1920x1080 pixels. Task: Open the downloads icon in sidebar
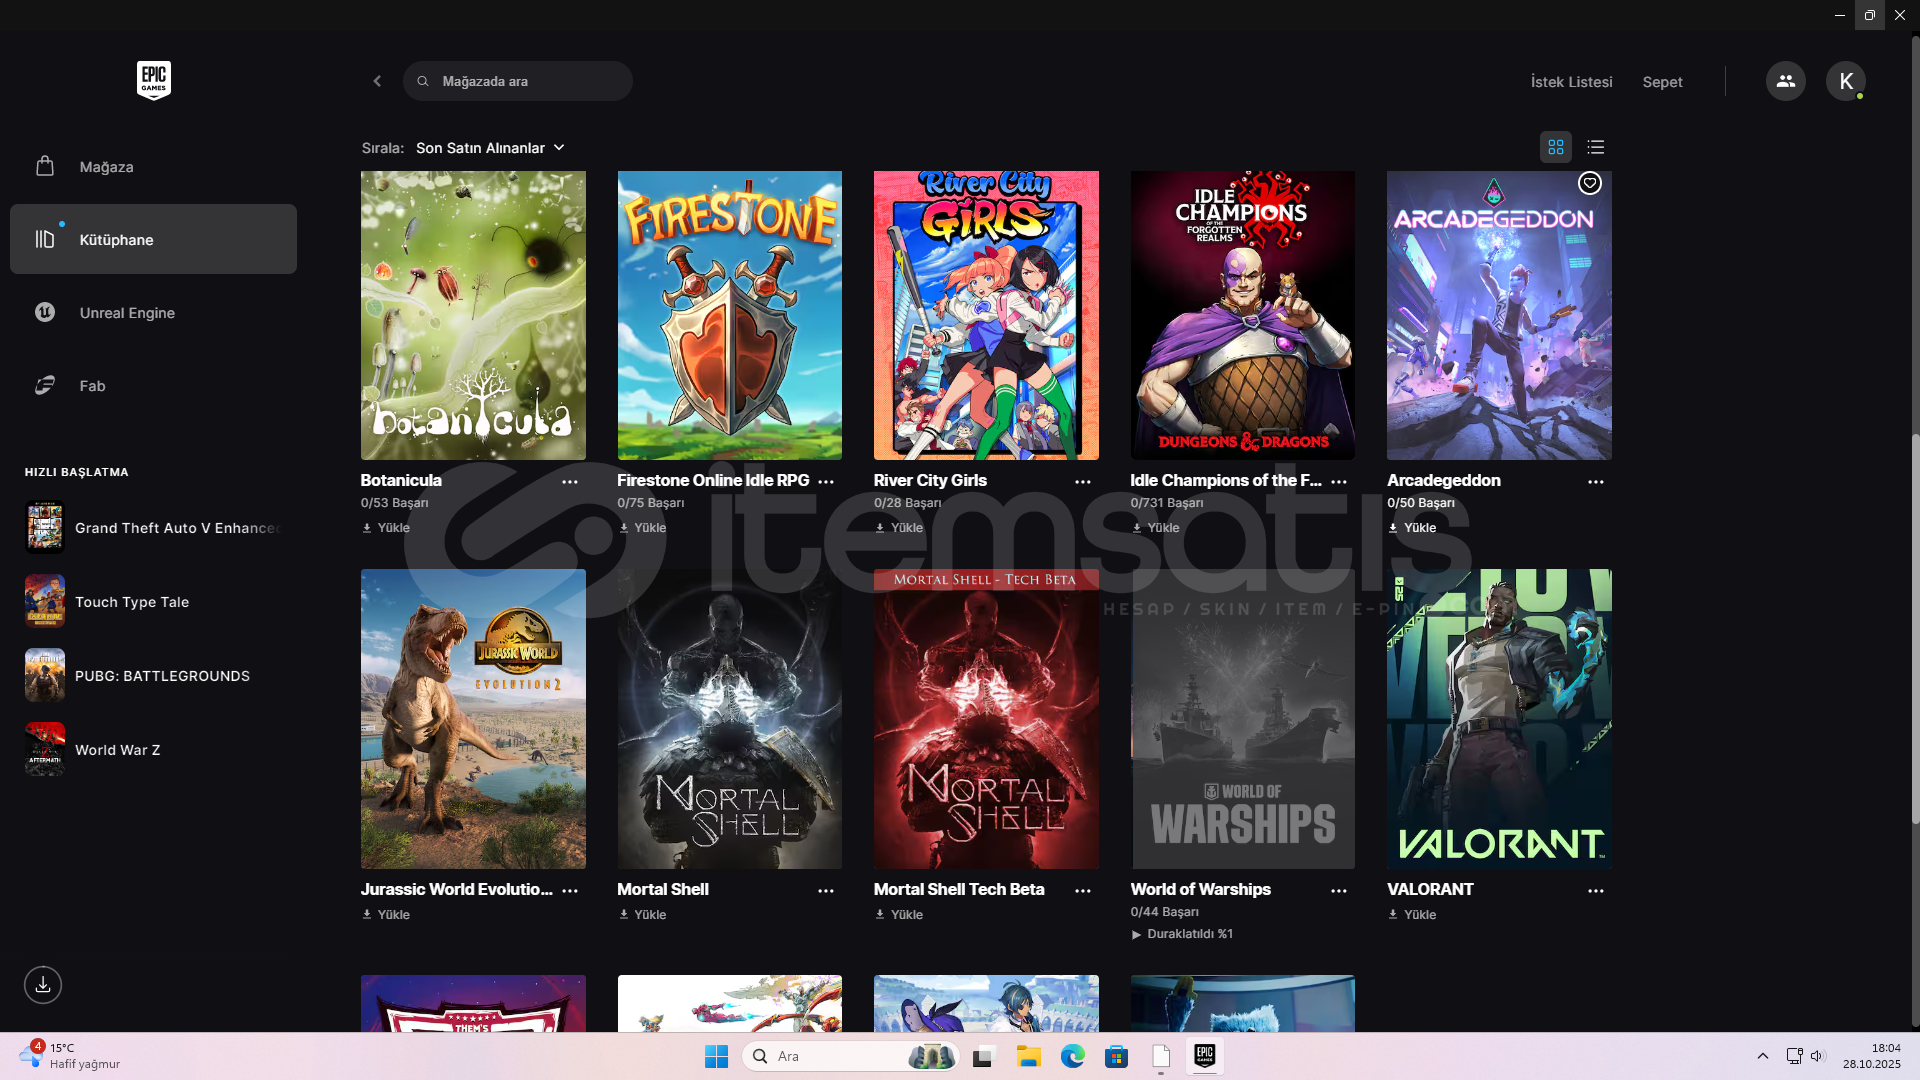[x=43, y=985]
